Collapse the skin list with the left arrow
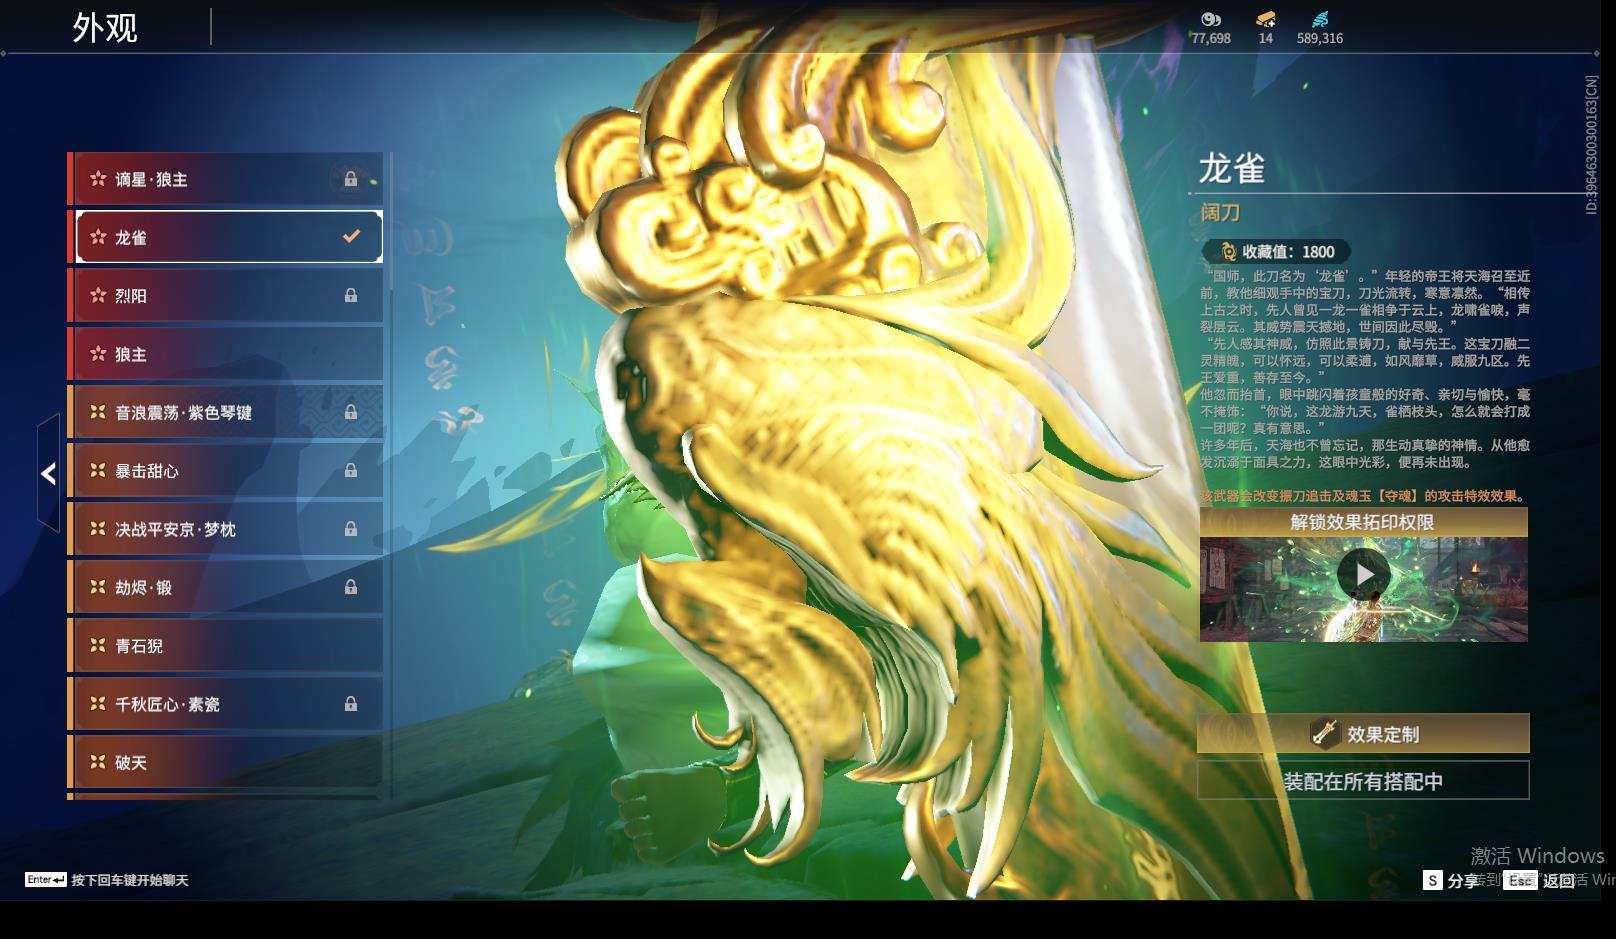 tap(46, 473)
